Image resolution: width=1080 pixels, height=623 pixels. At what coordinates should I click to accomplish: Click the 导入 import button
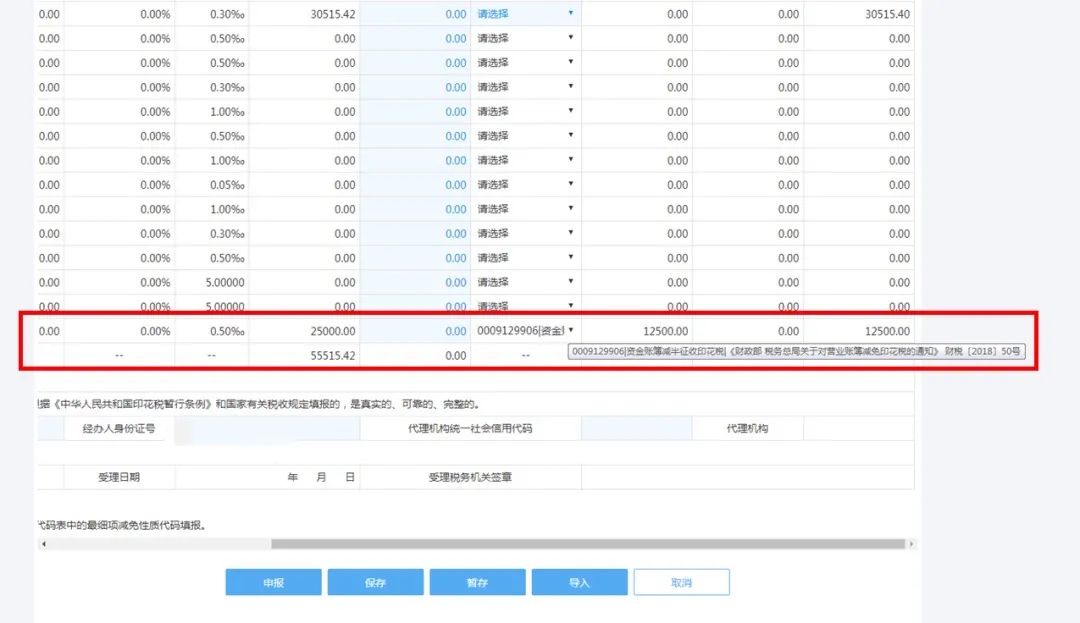tap(579, 582)
